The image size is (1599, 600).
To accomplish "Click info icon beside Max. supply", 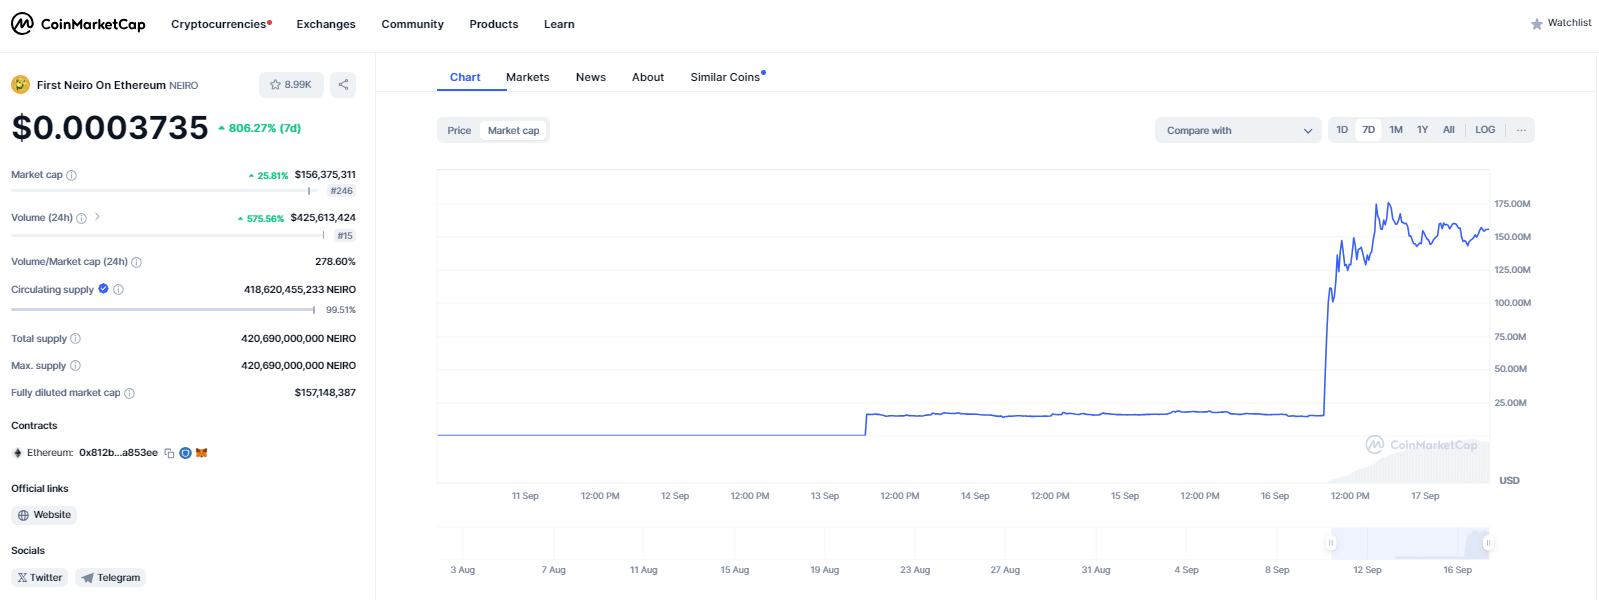I will (75, 366).
